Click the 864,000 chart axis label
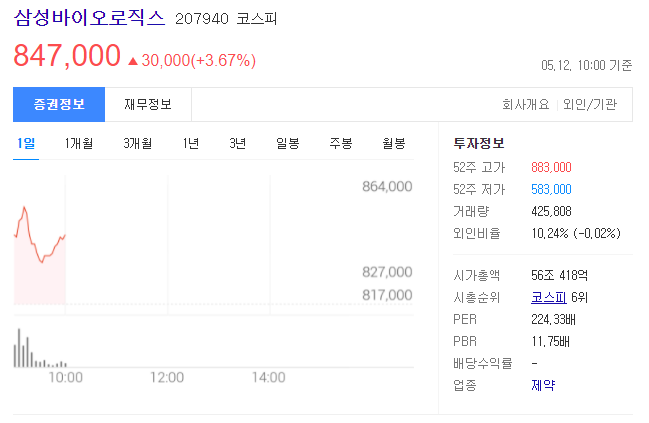This screenshot has width=649, height=423. click(387, 187)
